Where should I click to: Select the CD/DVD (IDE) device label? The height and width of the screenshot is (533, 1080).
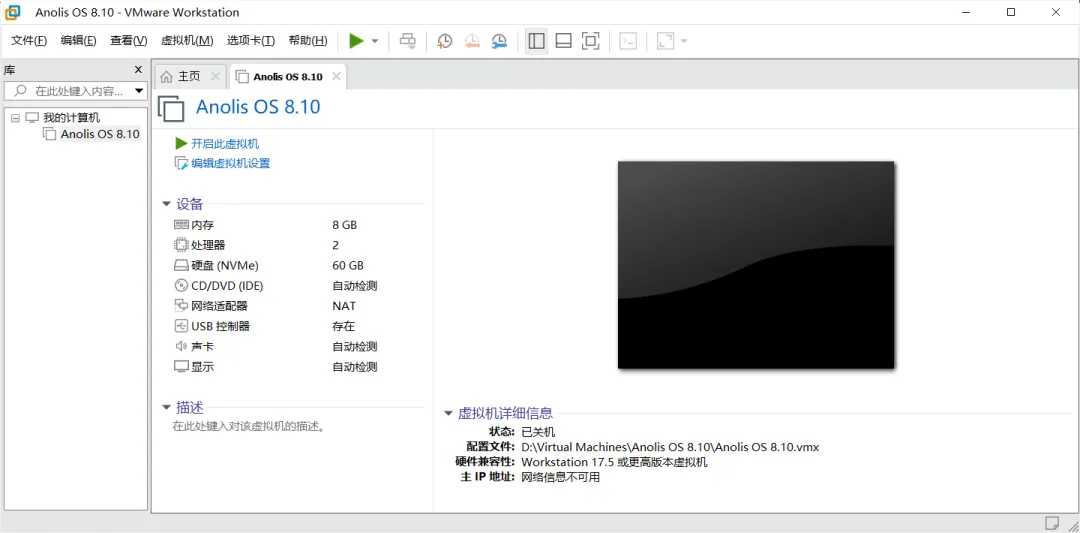(x=227, y=285)
